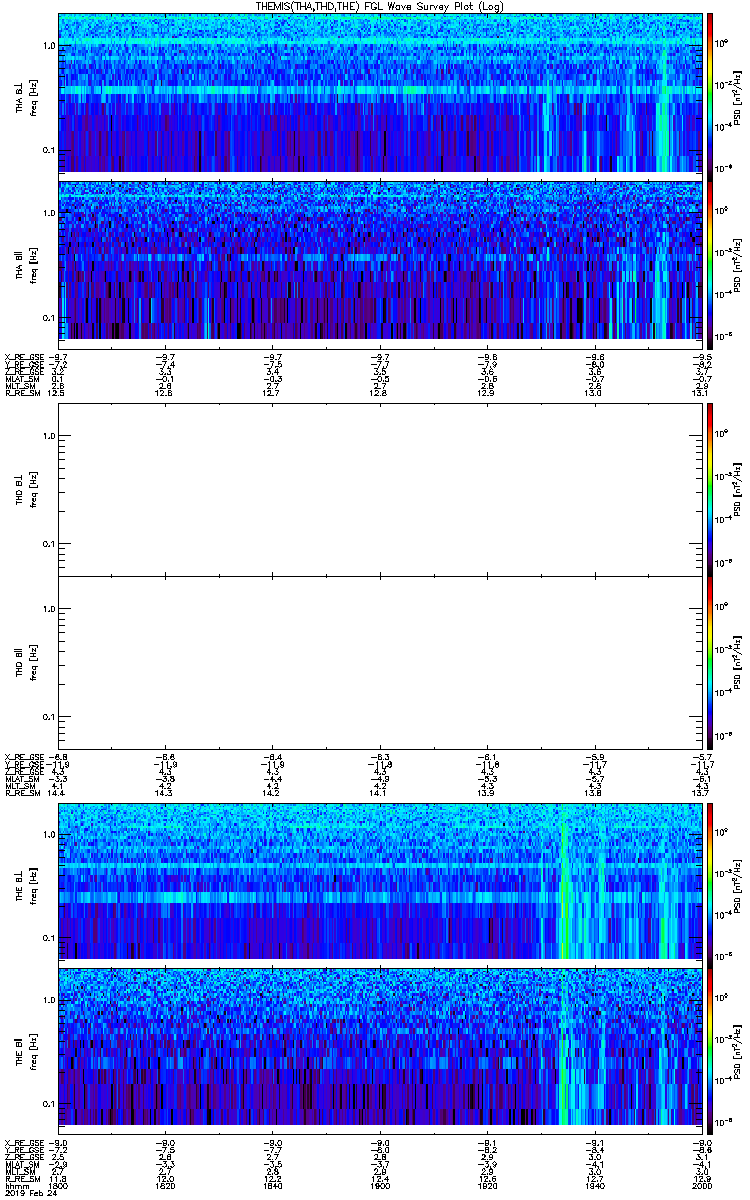Image resolution: width=750 pixels, height=1200 pixels.
Task: Click the 1.0 tick of THD B⊥ panel
Action: click(x=49, y=435)
